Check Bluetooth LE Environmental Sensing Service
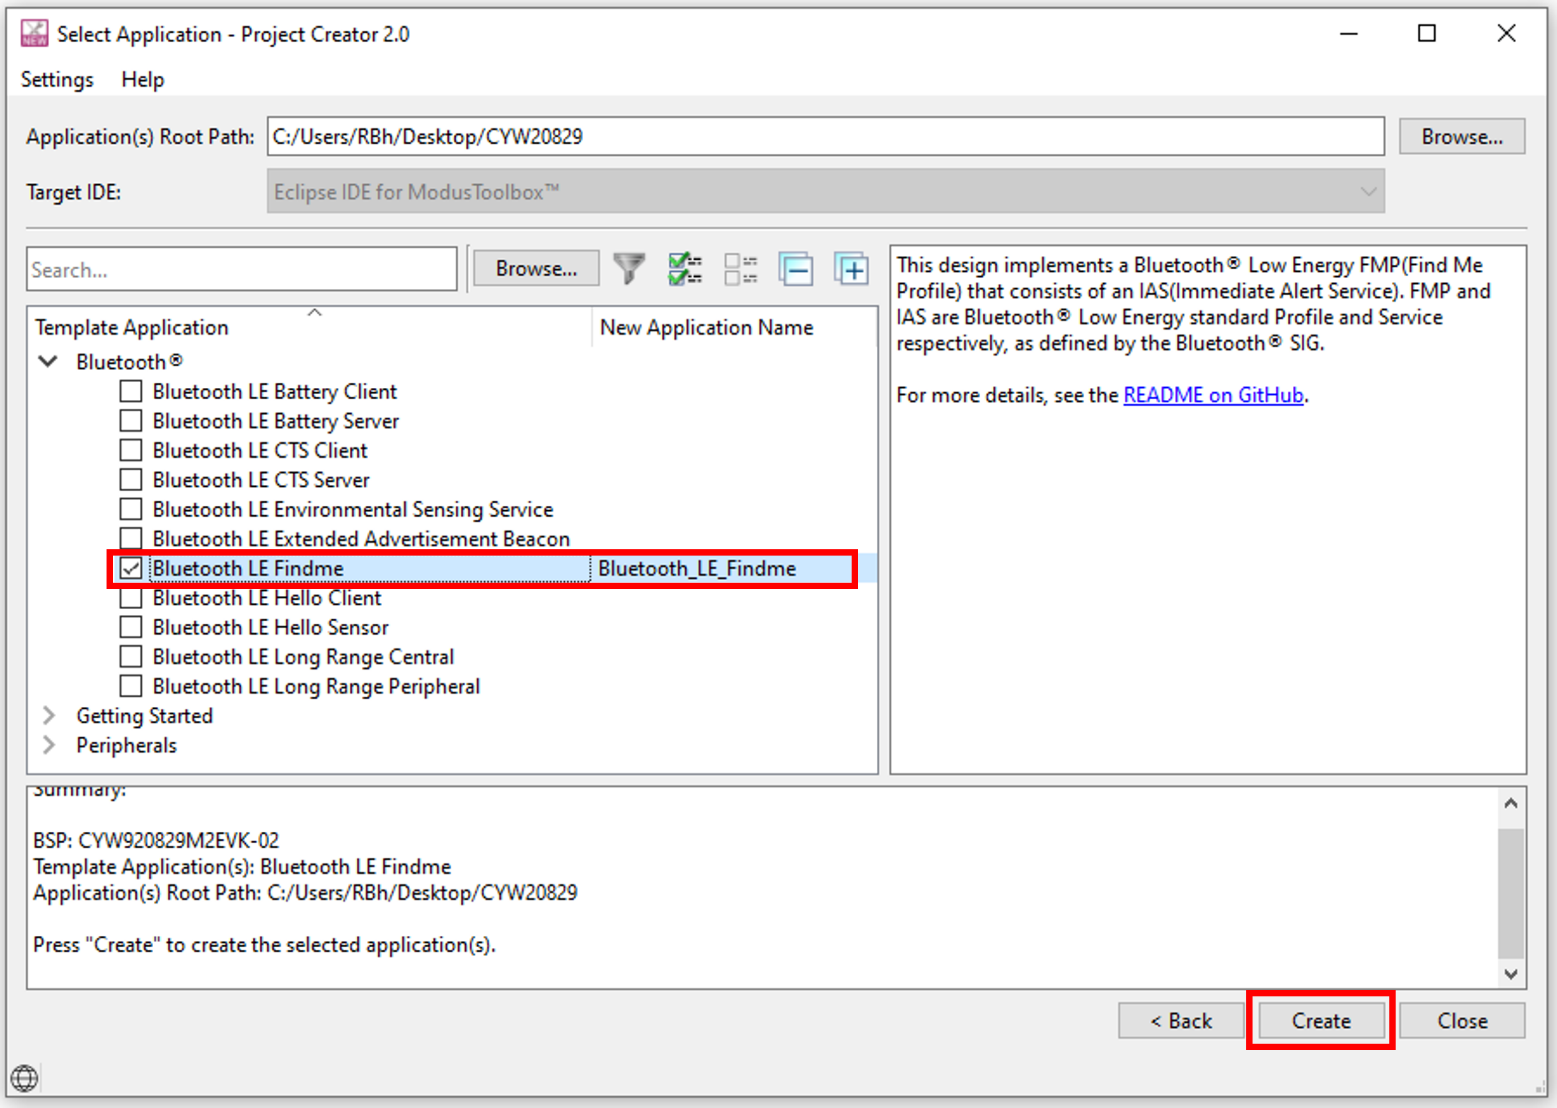 (x=130, y=509)
